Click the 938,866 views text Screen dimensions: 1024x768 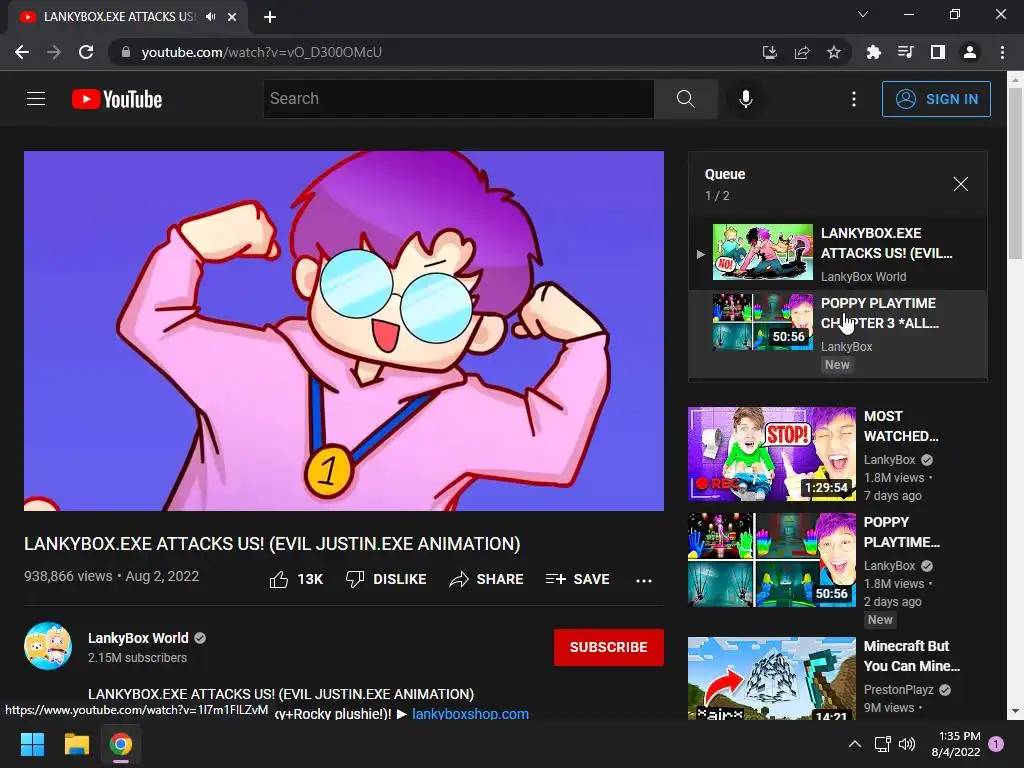pos(68,576)
